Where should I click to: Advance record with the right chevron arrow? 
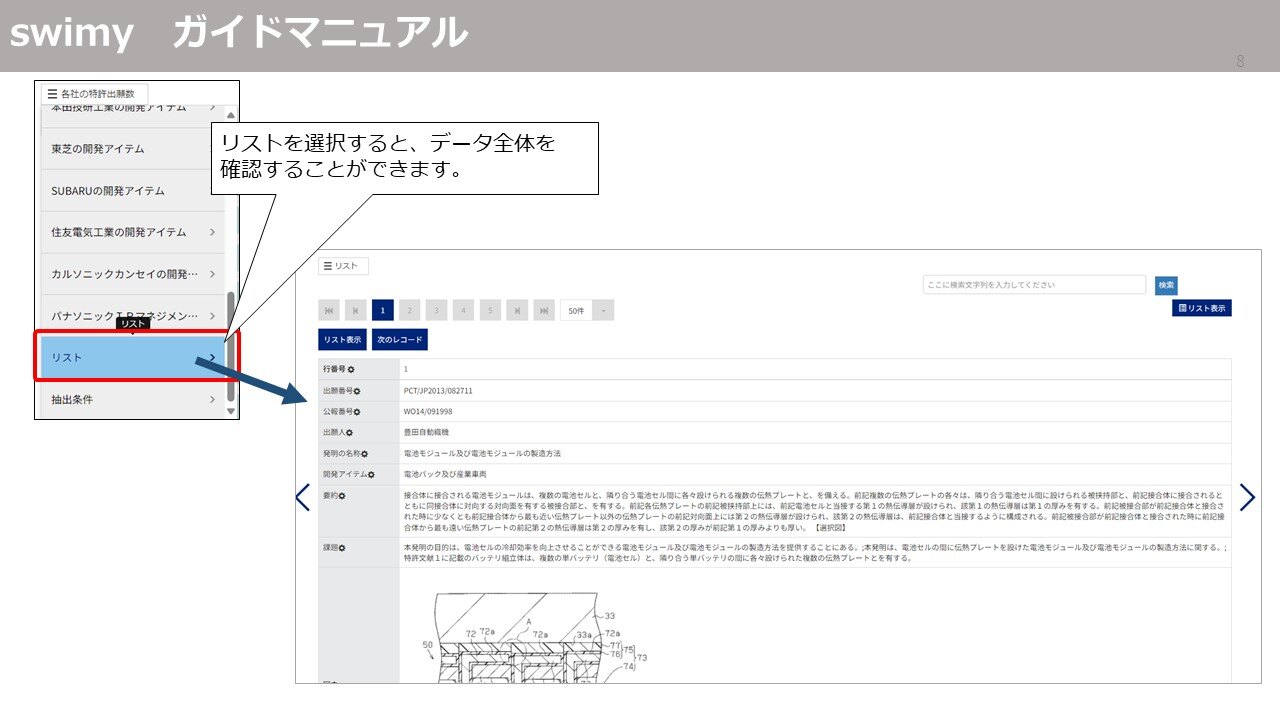point(1248,497)
